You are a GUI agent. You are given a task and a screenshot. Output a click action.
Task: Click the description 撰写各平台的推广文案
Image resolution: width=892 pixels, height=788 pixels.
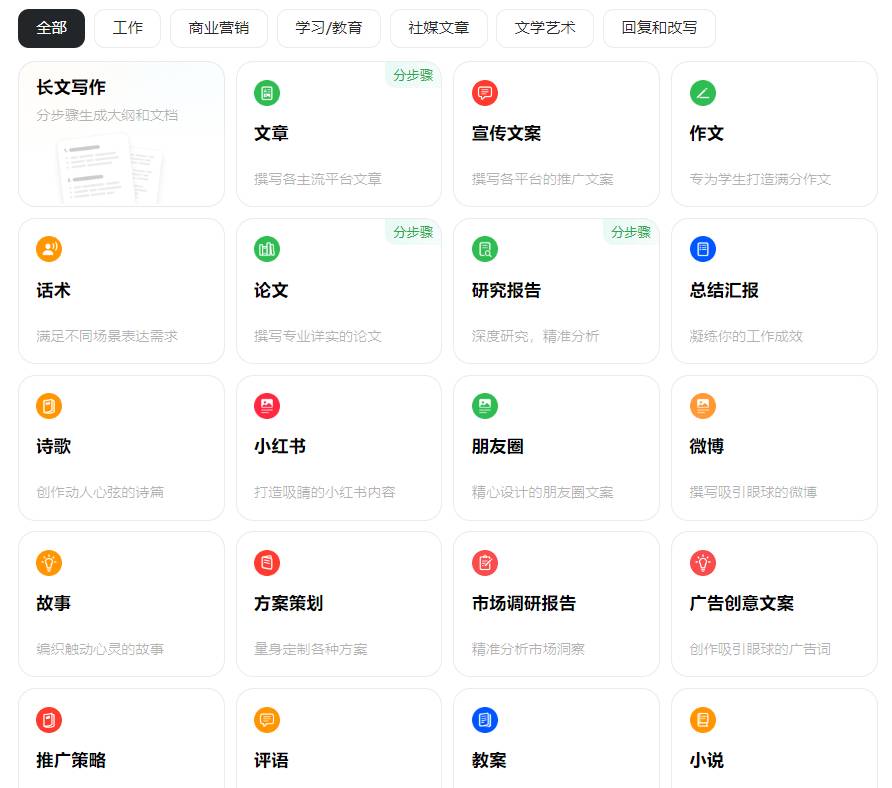pos(543,179)
